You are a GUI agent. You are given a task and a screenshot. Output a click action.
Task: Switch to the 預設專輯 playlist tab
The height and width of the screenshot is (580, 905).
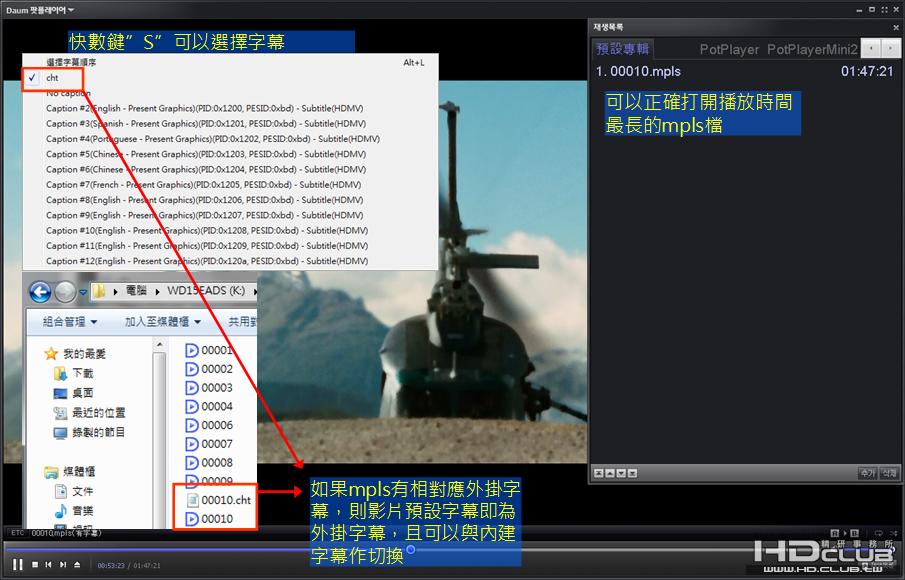pyautogui.click(x=623, y=49)
